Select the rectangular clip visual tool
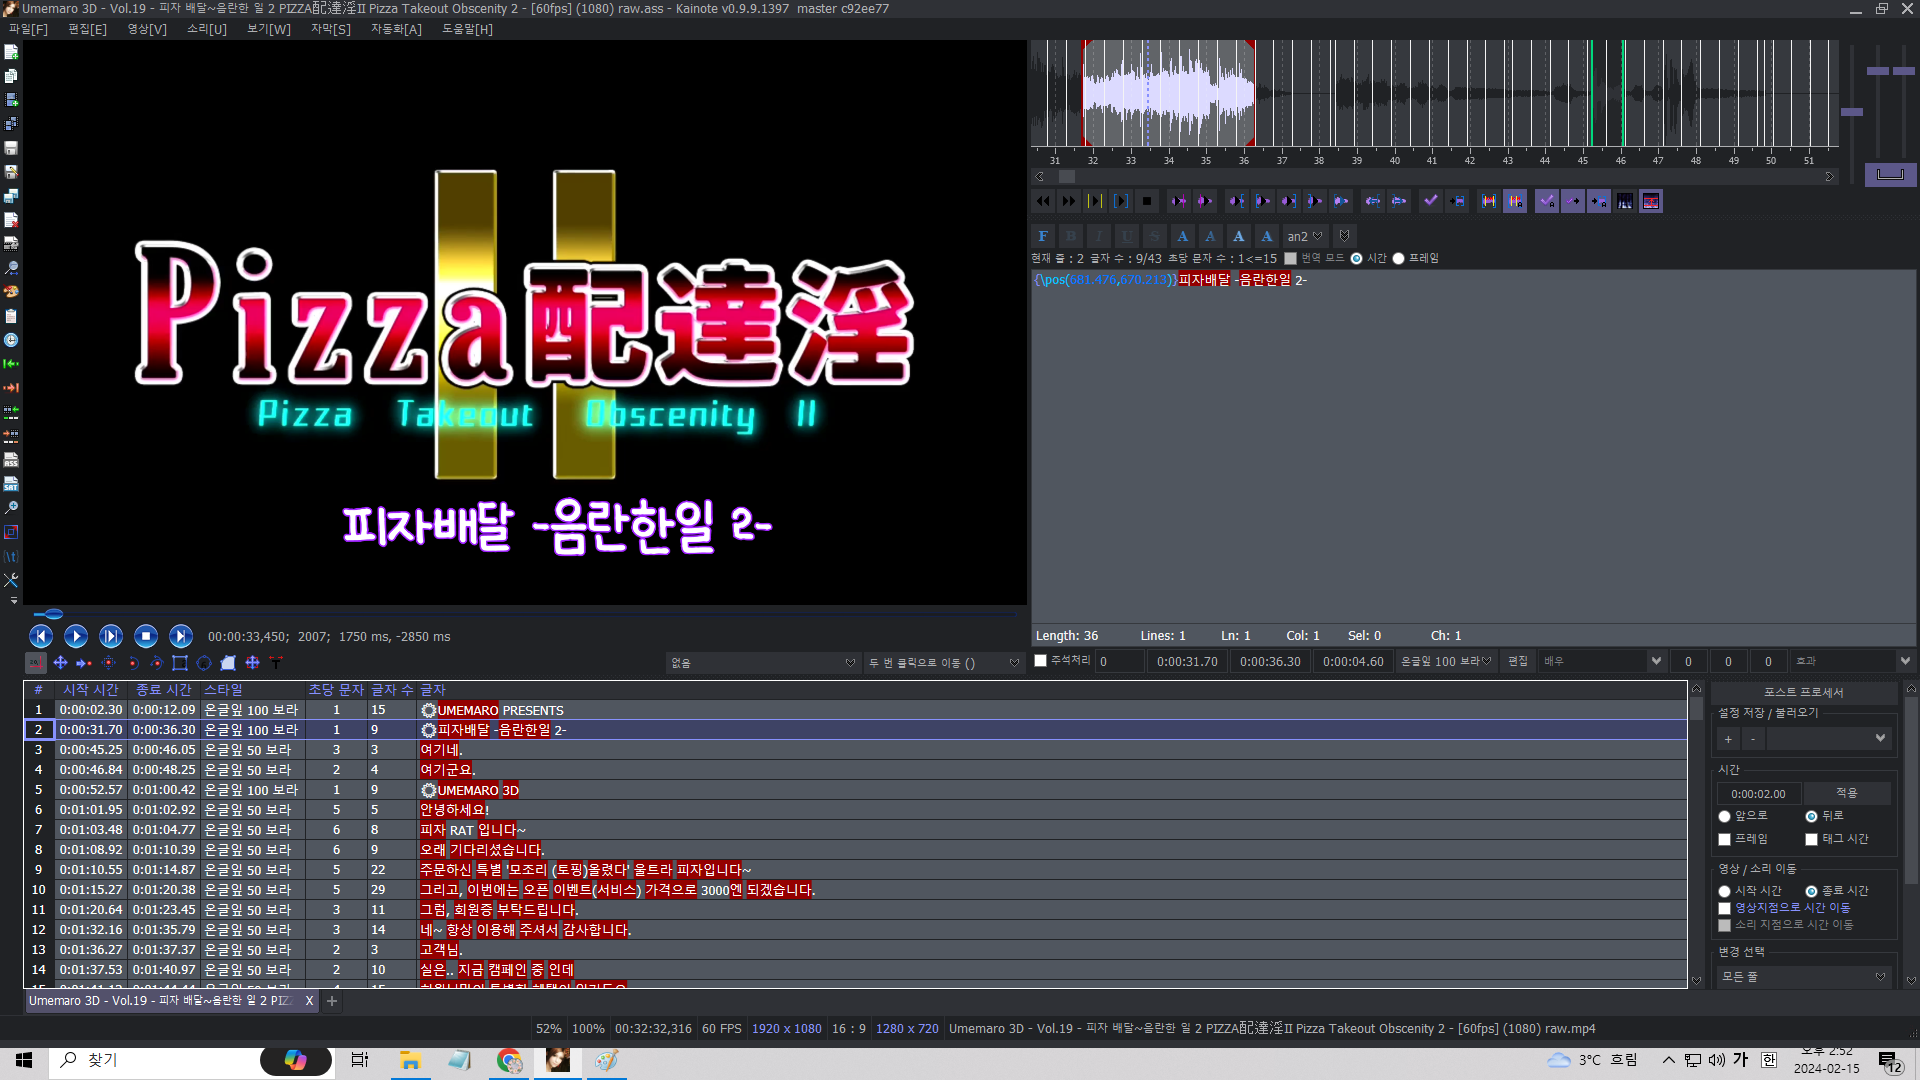This screenshot has height=1080, width=1920. [x=180, y=662]
